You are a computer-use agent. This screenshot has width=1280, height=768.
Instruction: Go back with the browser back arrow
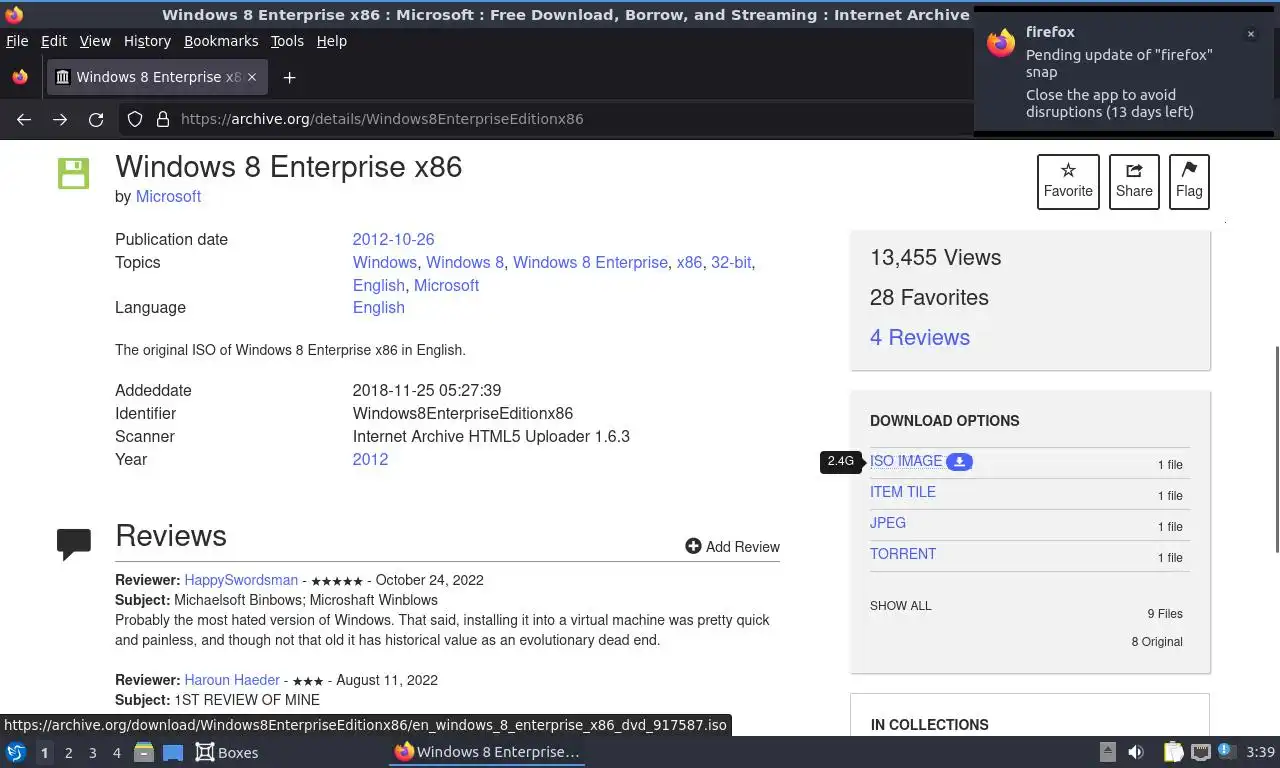(x=24, y=119)
